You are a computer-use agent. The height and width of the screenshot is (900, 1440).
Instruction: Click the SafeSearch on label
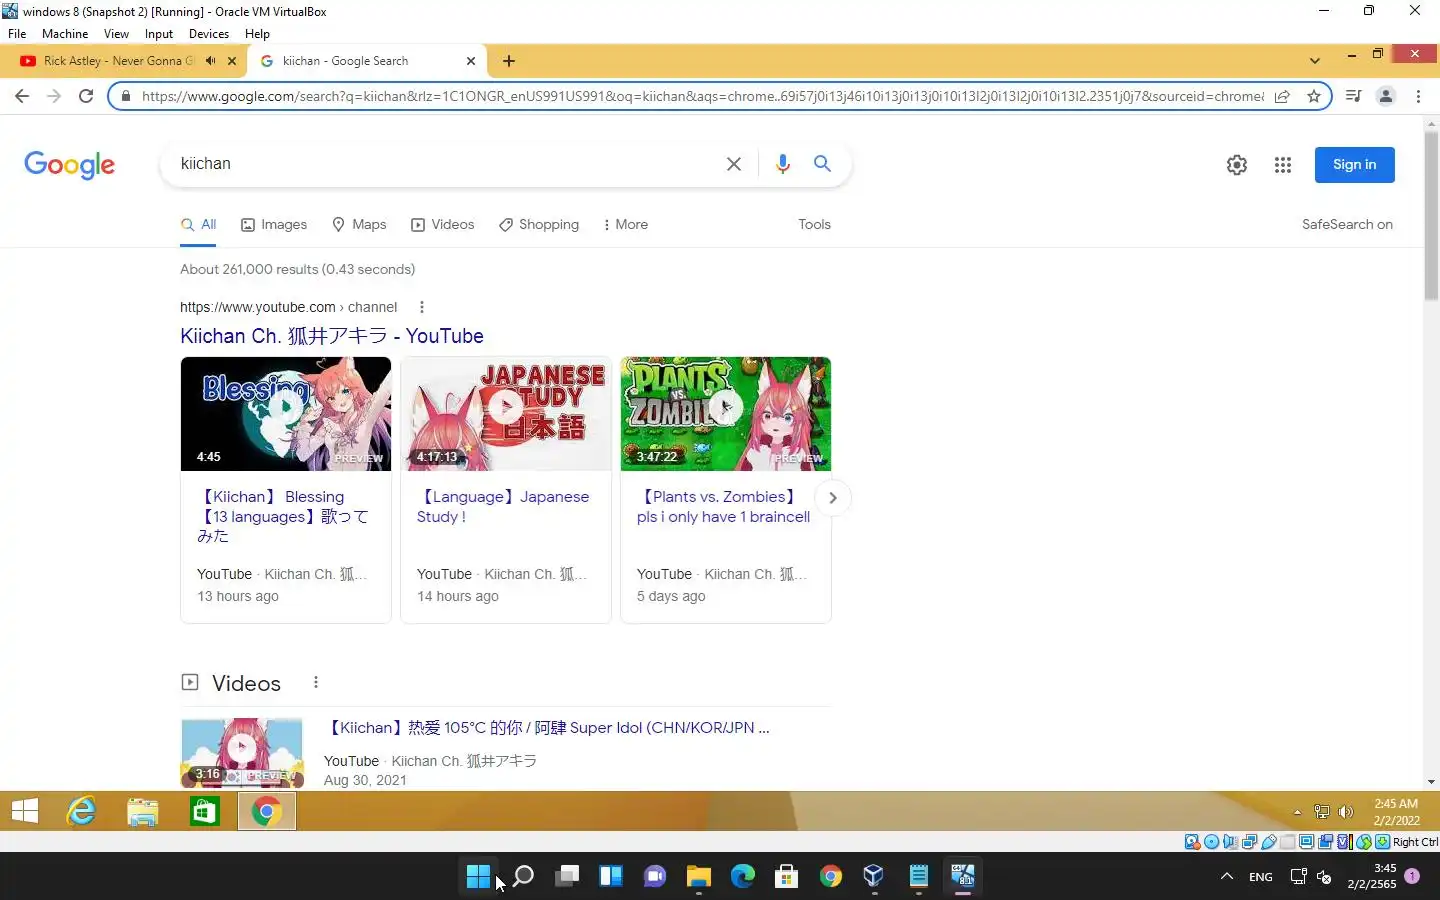click(1347, 224)
